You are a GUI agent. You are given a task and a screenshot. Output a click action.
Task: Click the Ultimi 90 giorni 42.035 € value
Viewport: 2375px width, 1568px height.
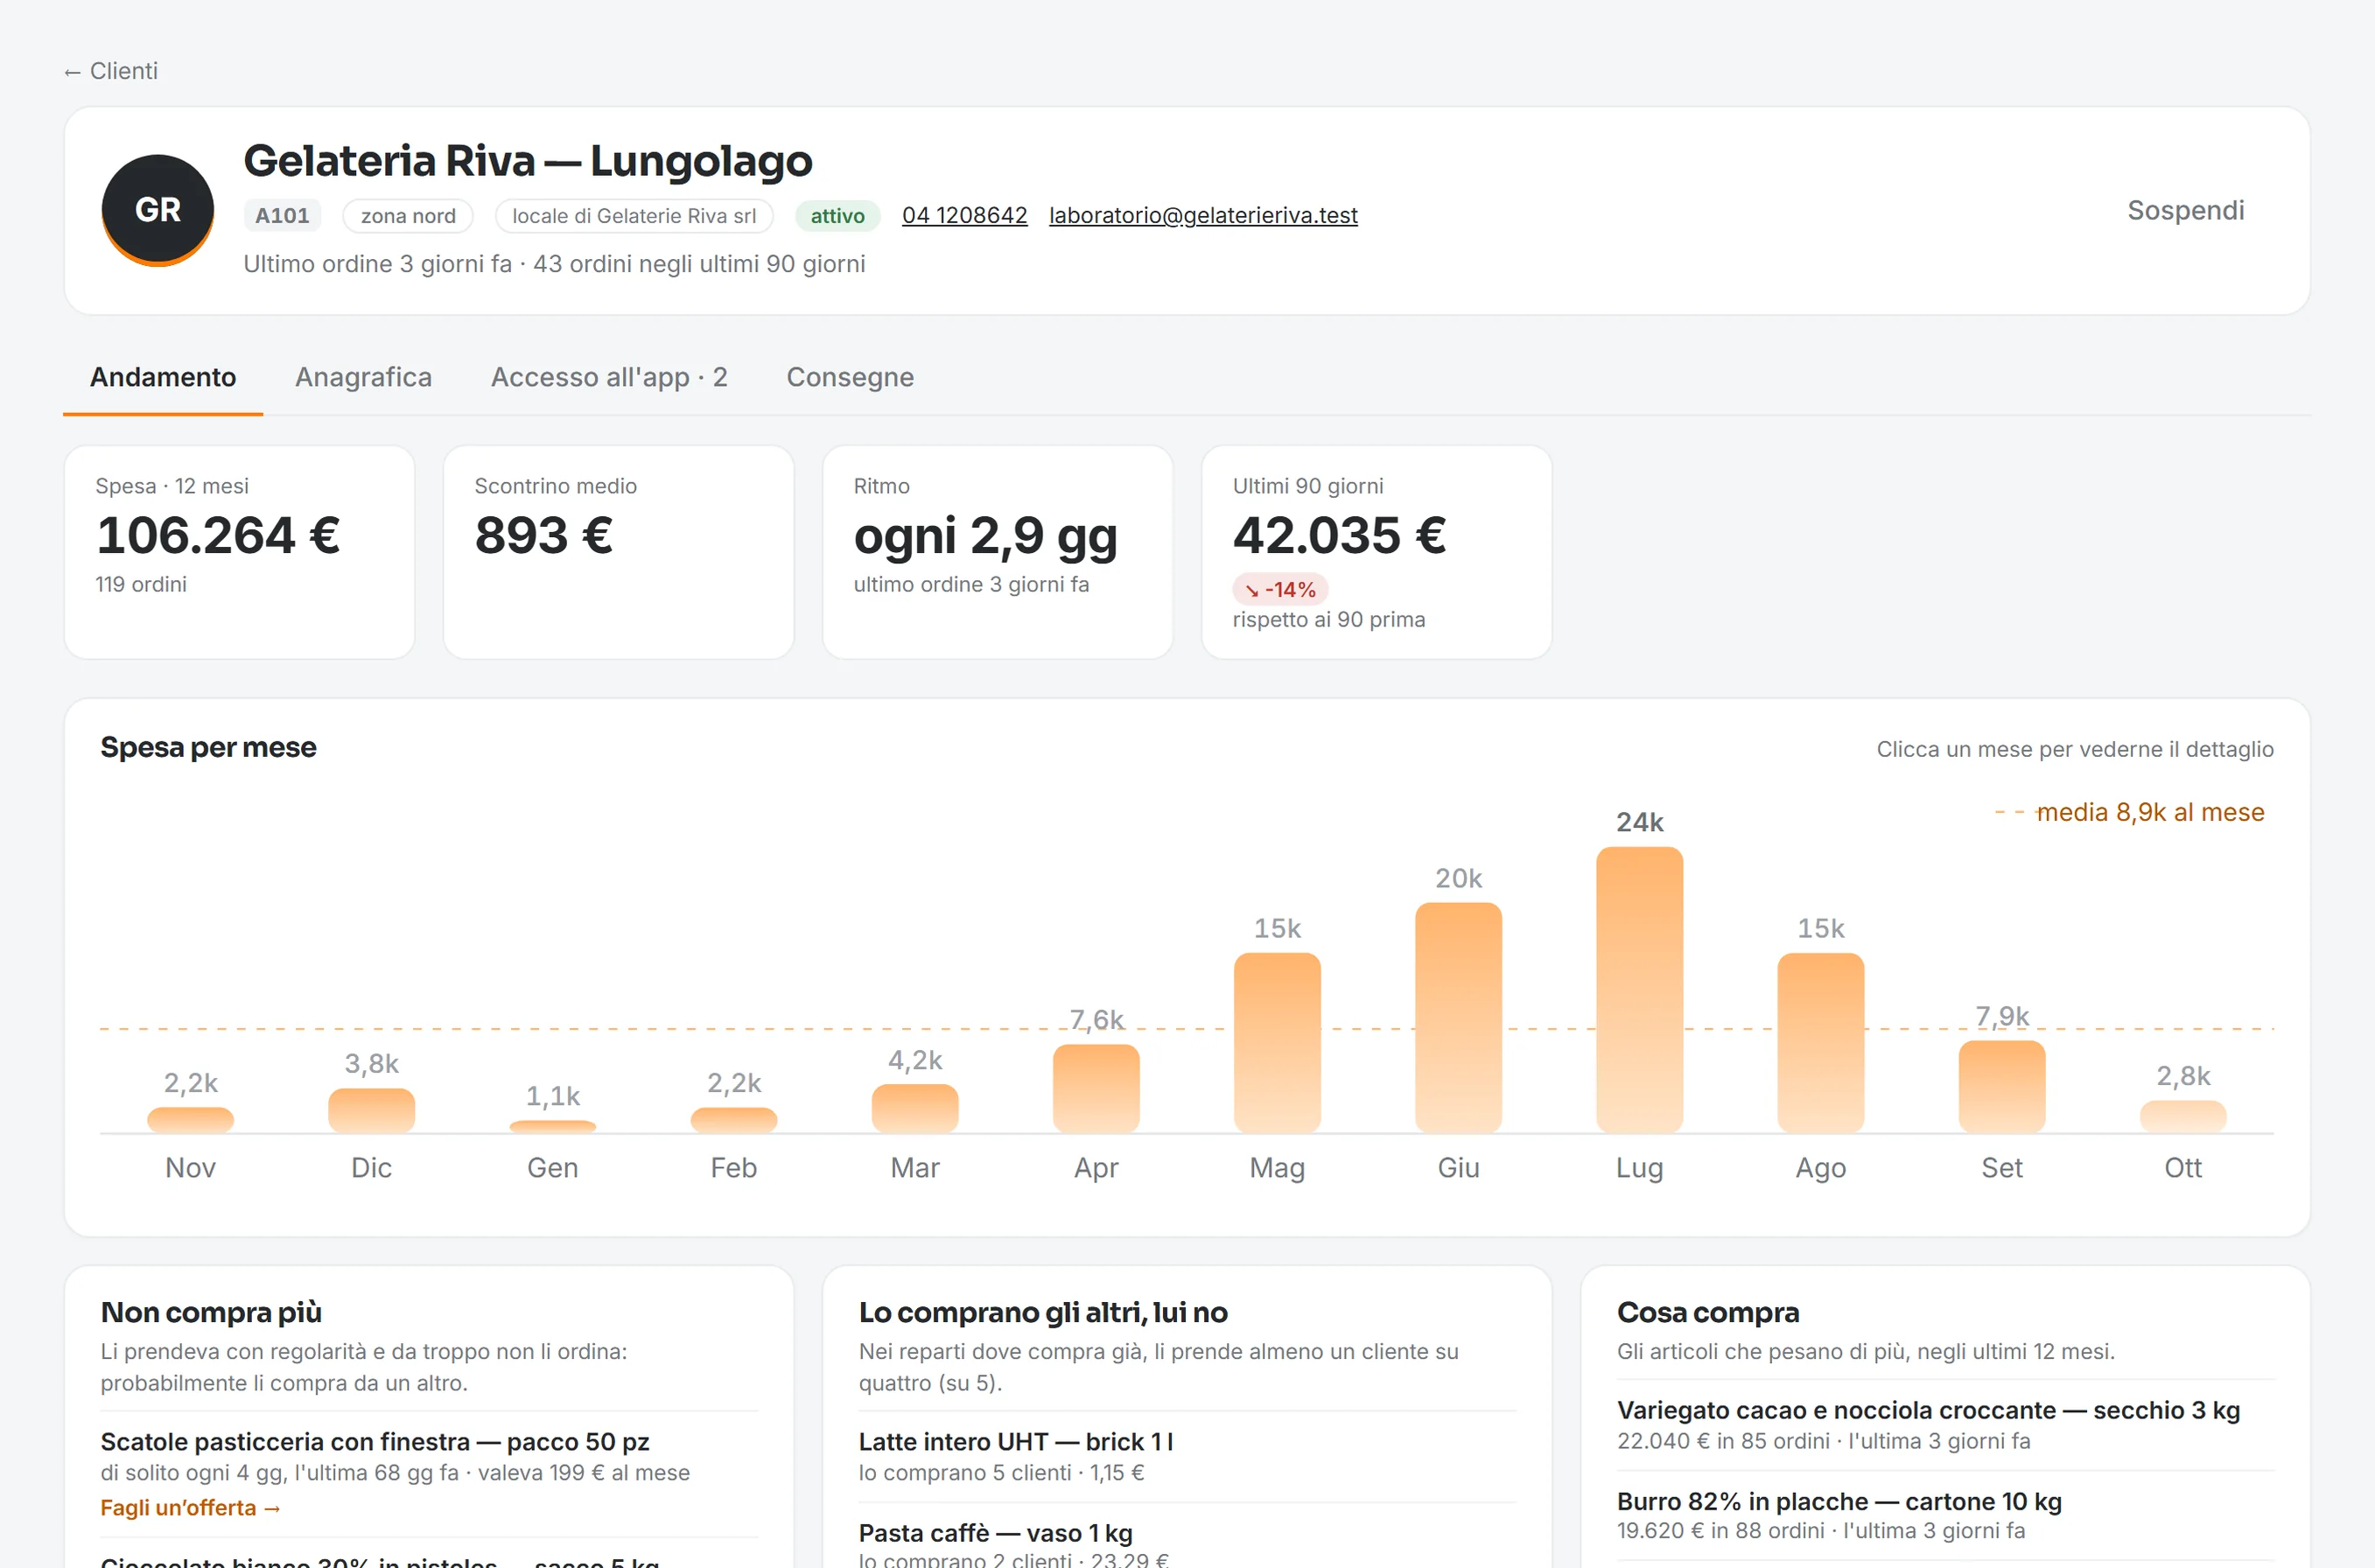[x=1339, y=535]
